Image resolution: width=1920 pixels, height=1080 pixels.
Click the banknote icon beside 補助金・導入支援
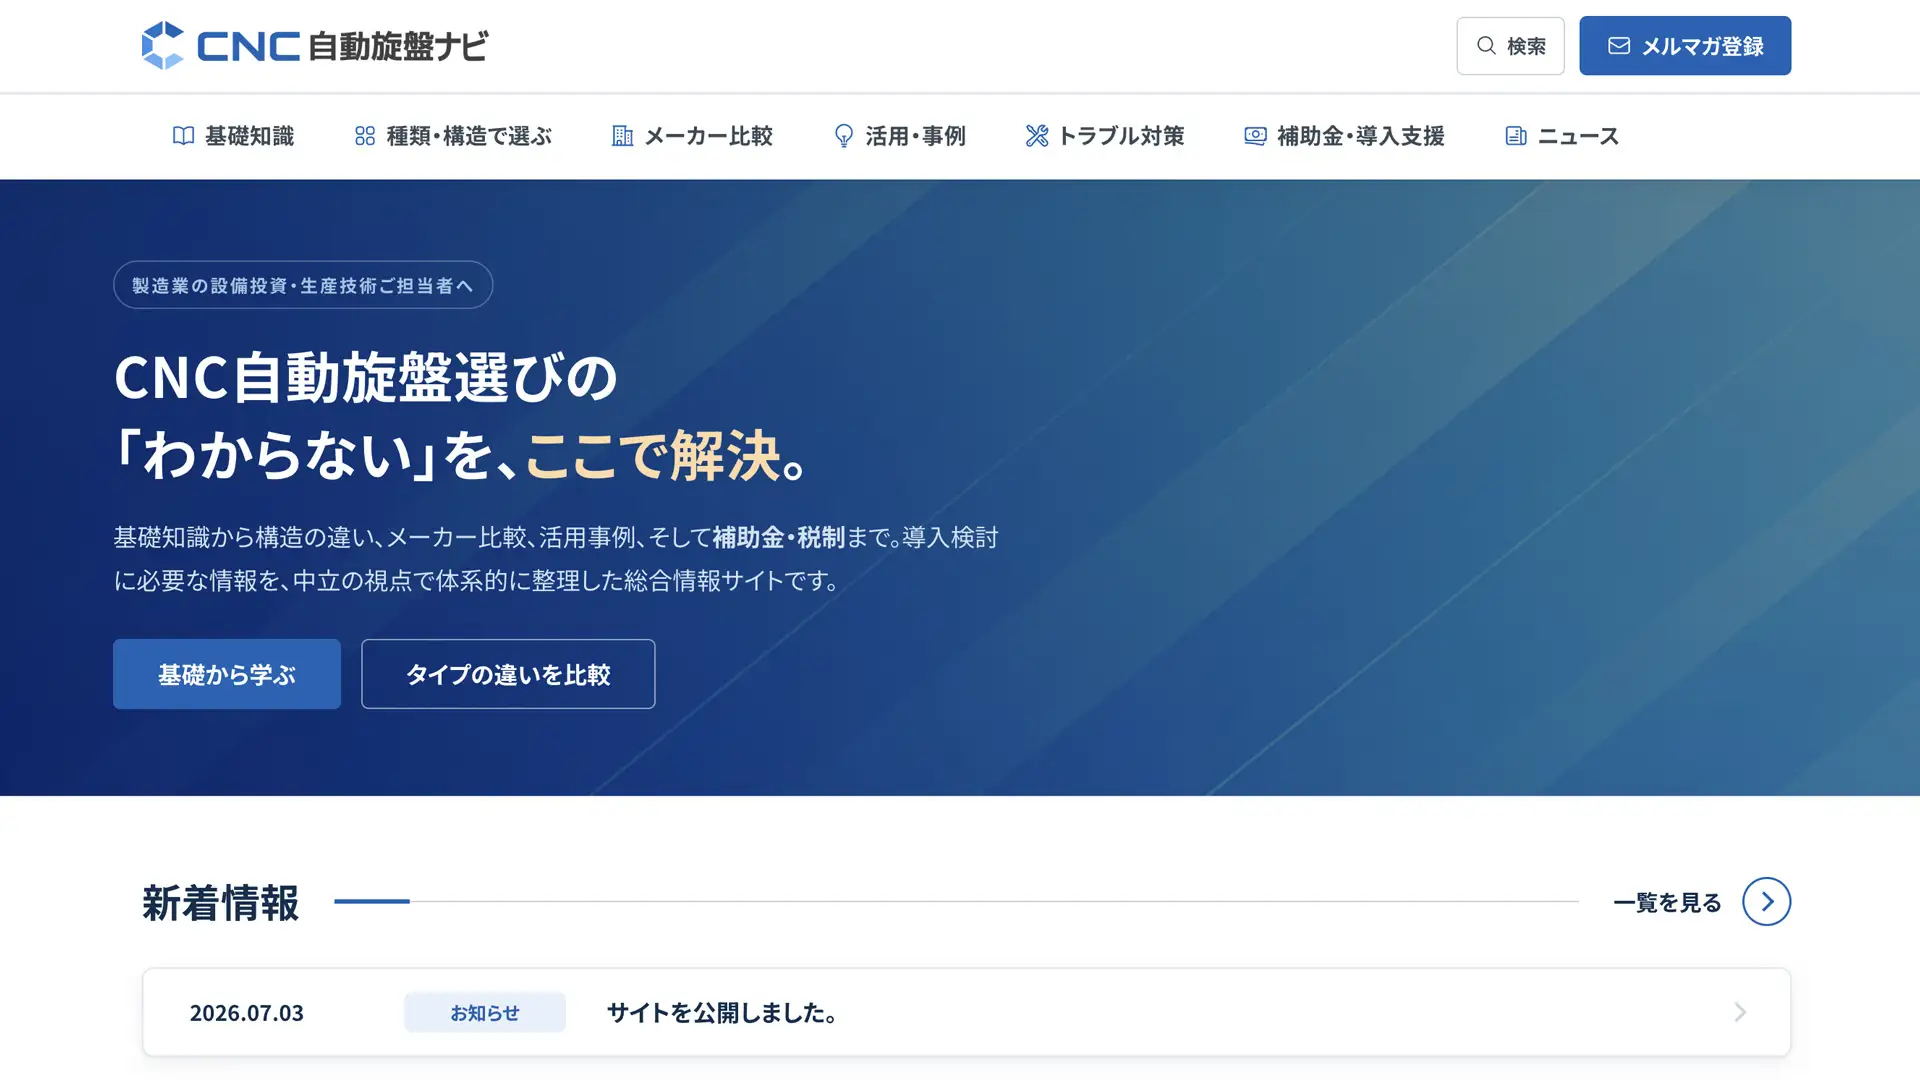click(x=1255, y=136)
